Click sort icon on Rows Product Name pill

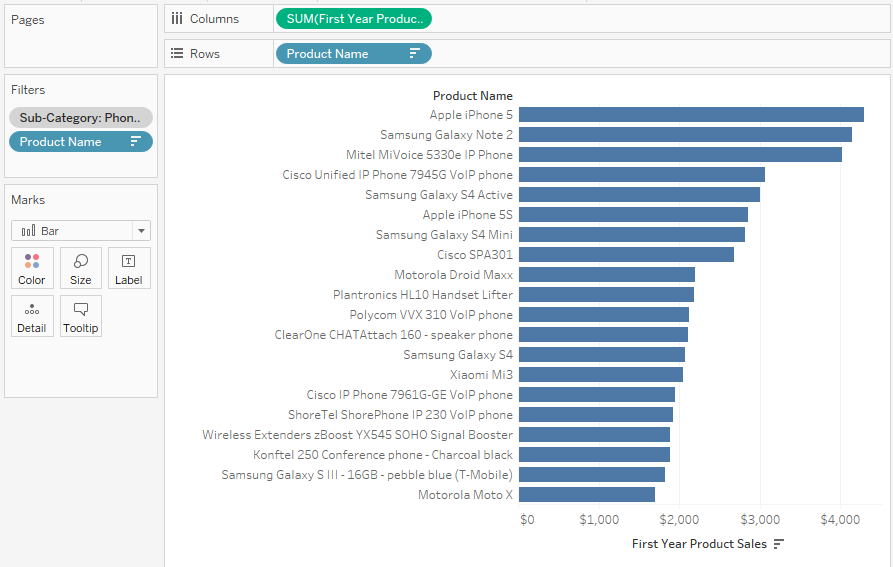point(414,54)
